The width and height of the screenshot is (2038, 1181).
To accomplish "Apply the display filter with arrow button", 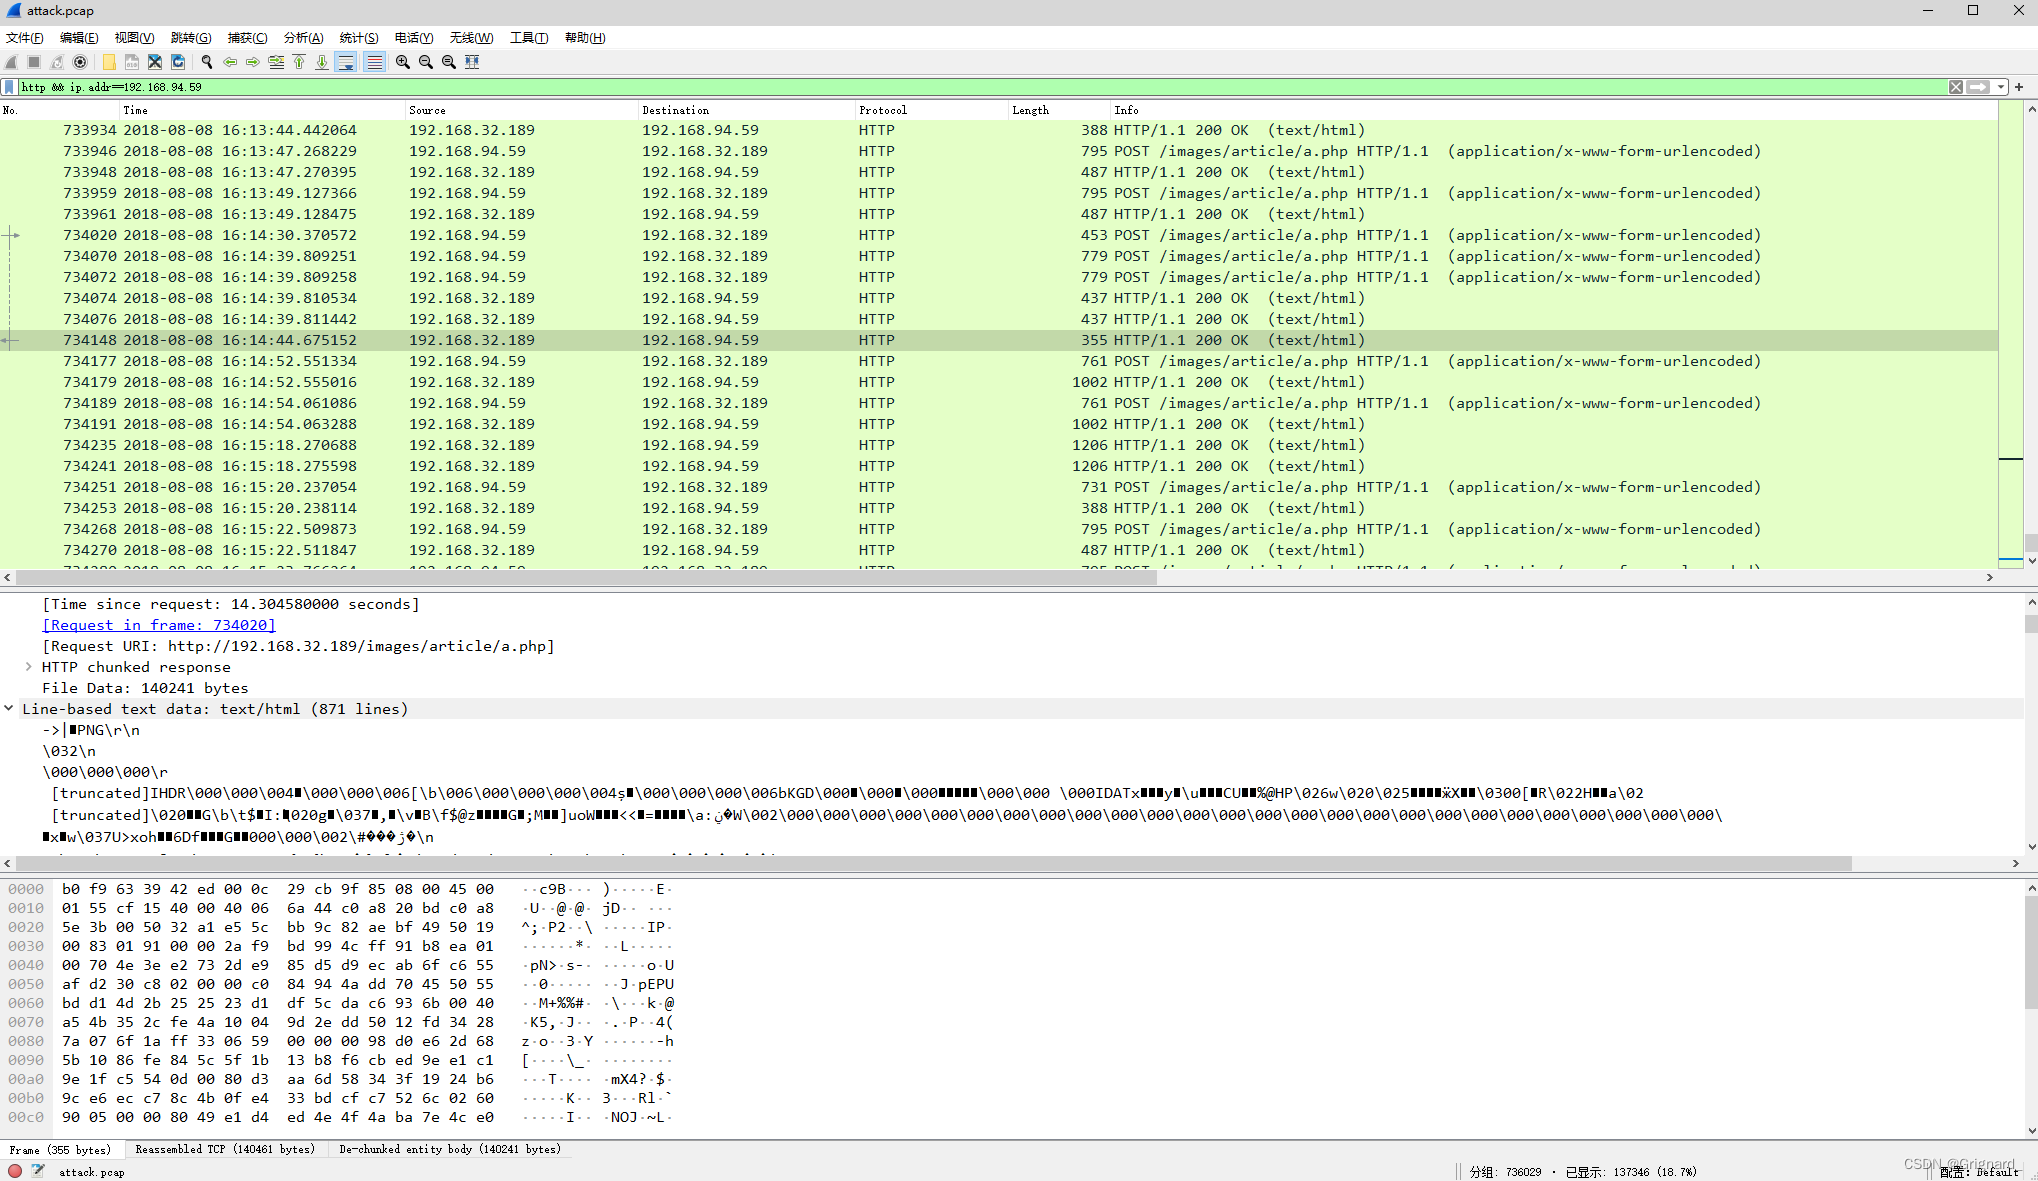I will click(1978, 87).
